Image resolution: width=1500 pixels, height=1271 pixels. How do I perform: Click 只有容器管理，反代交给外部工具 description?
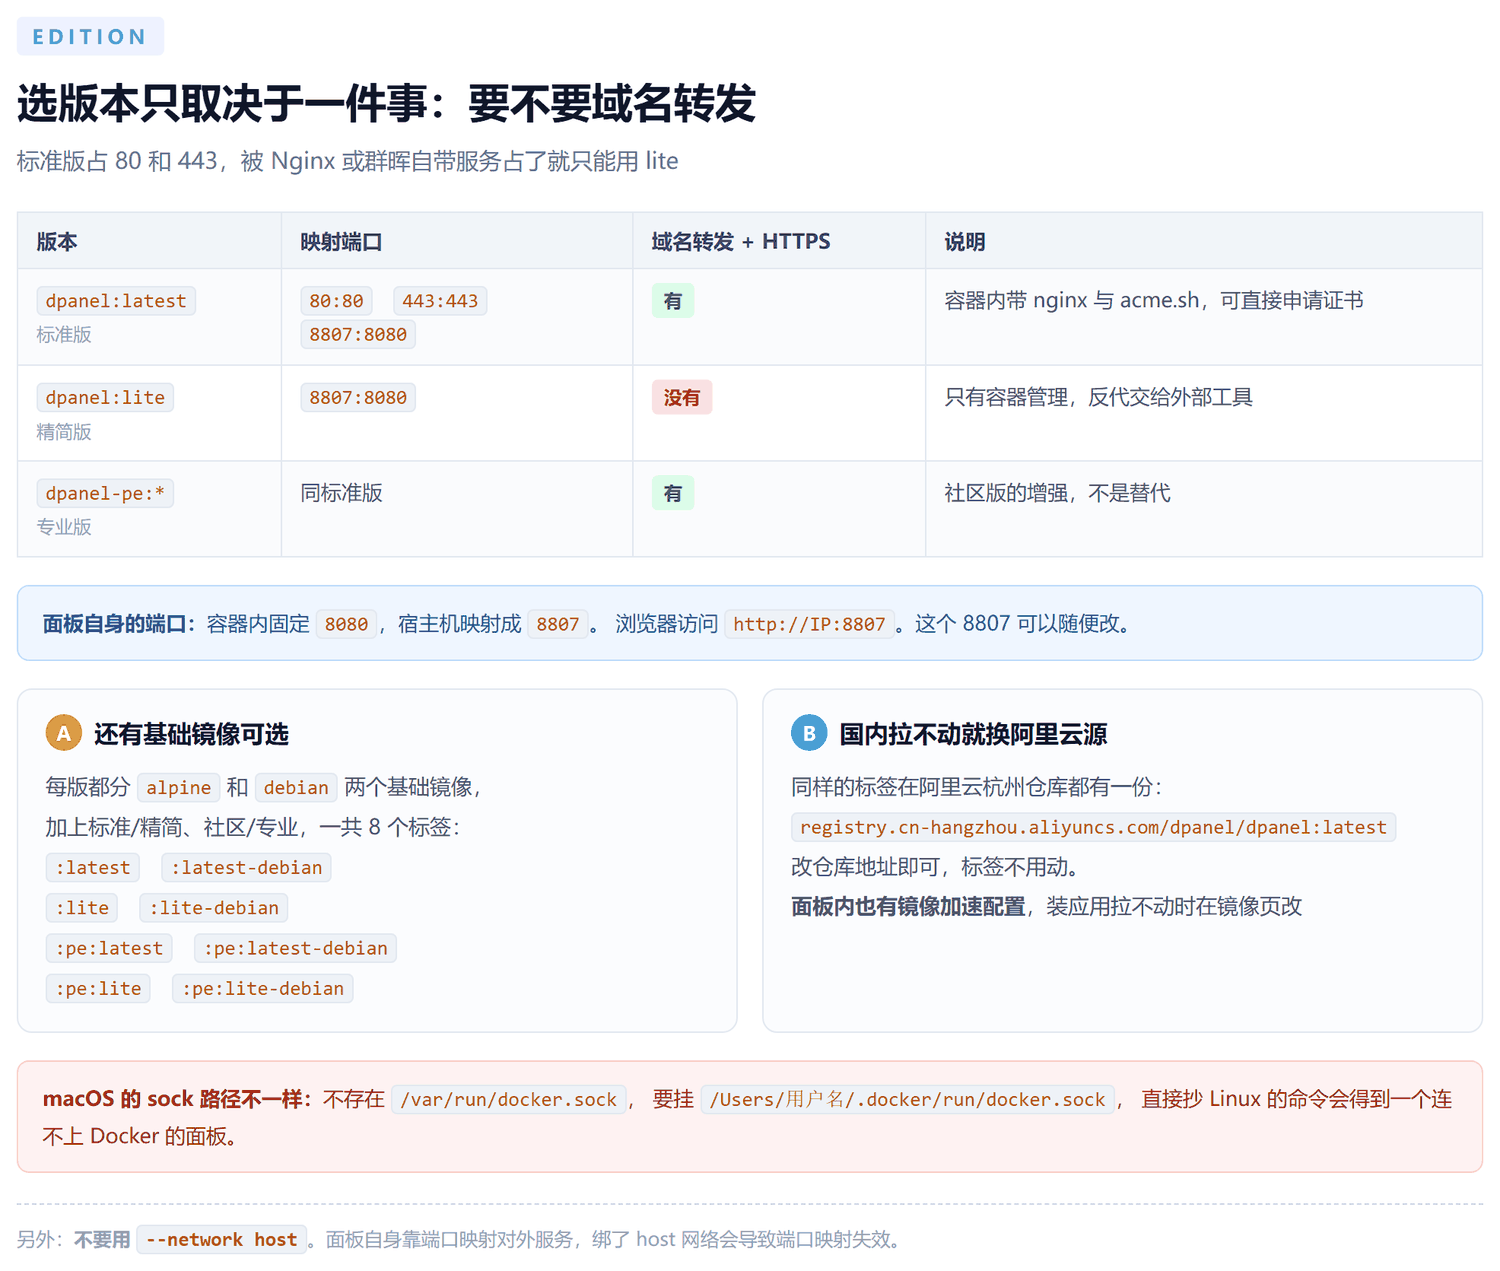click(x=1099, y=397)
